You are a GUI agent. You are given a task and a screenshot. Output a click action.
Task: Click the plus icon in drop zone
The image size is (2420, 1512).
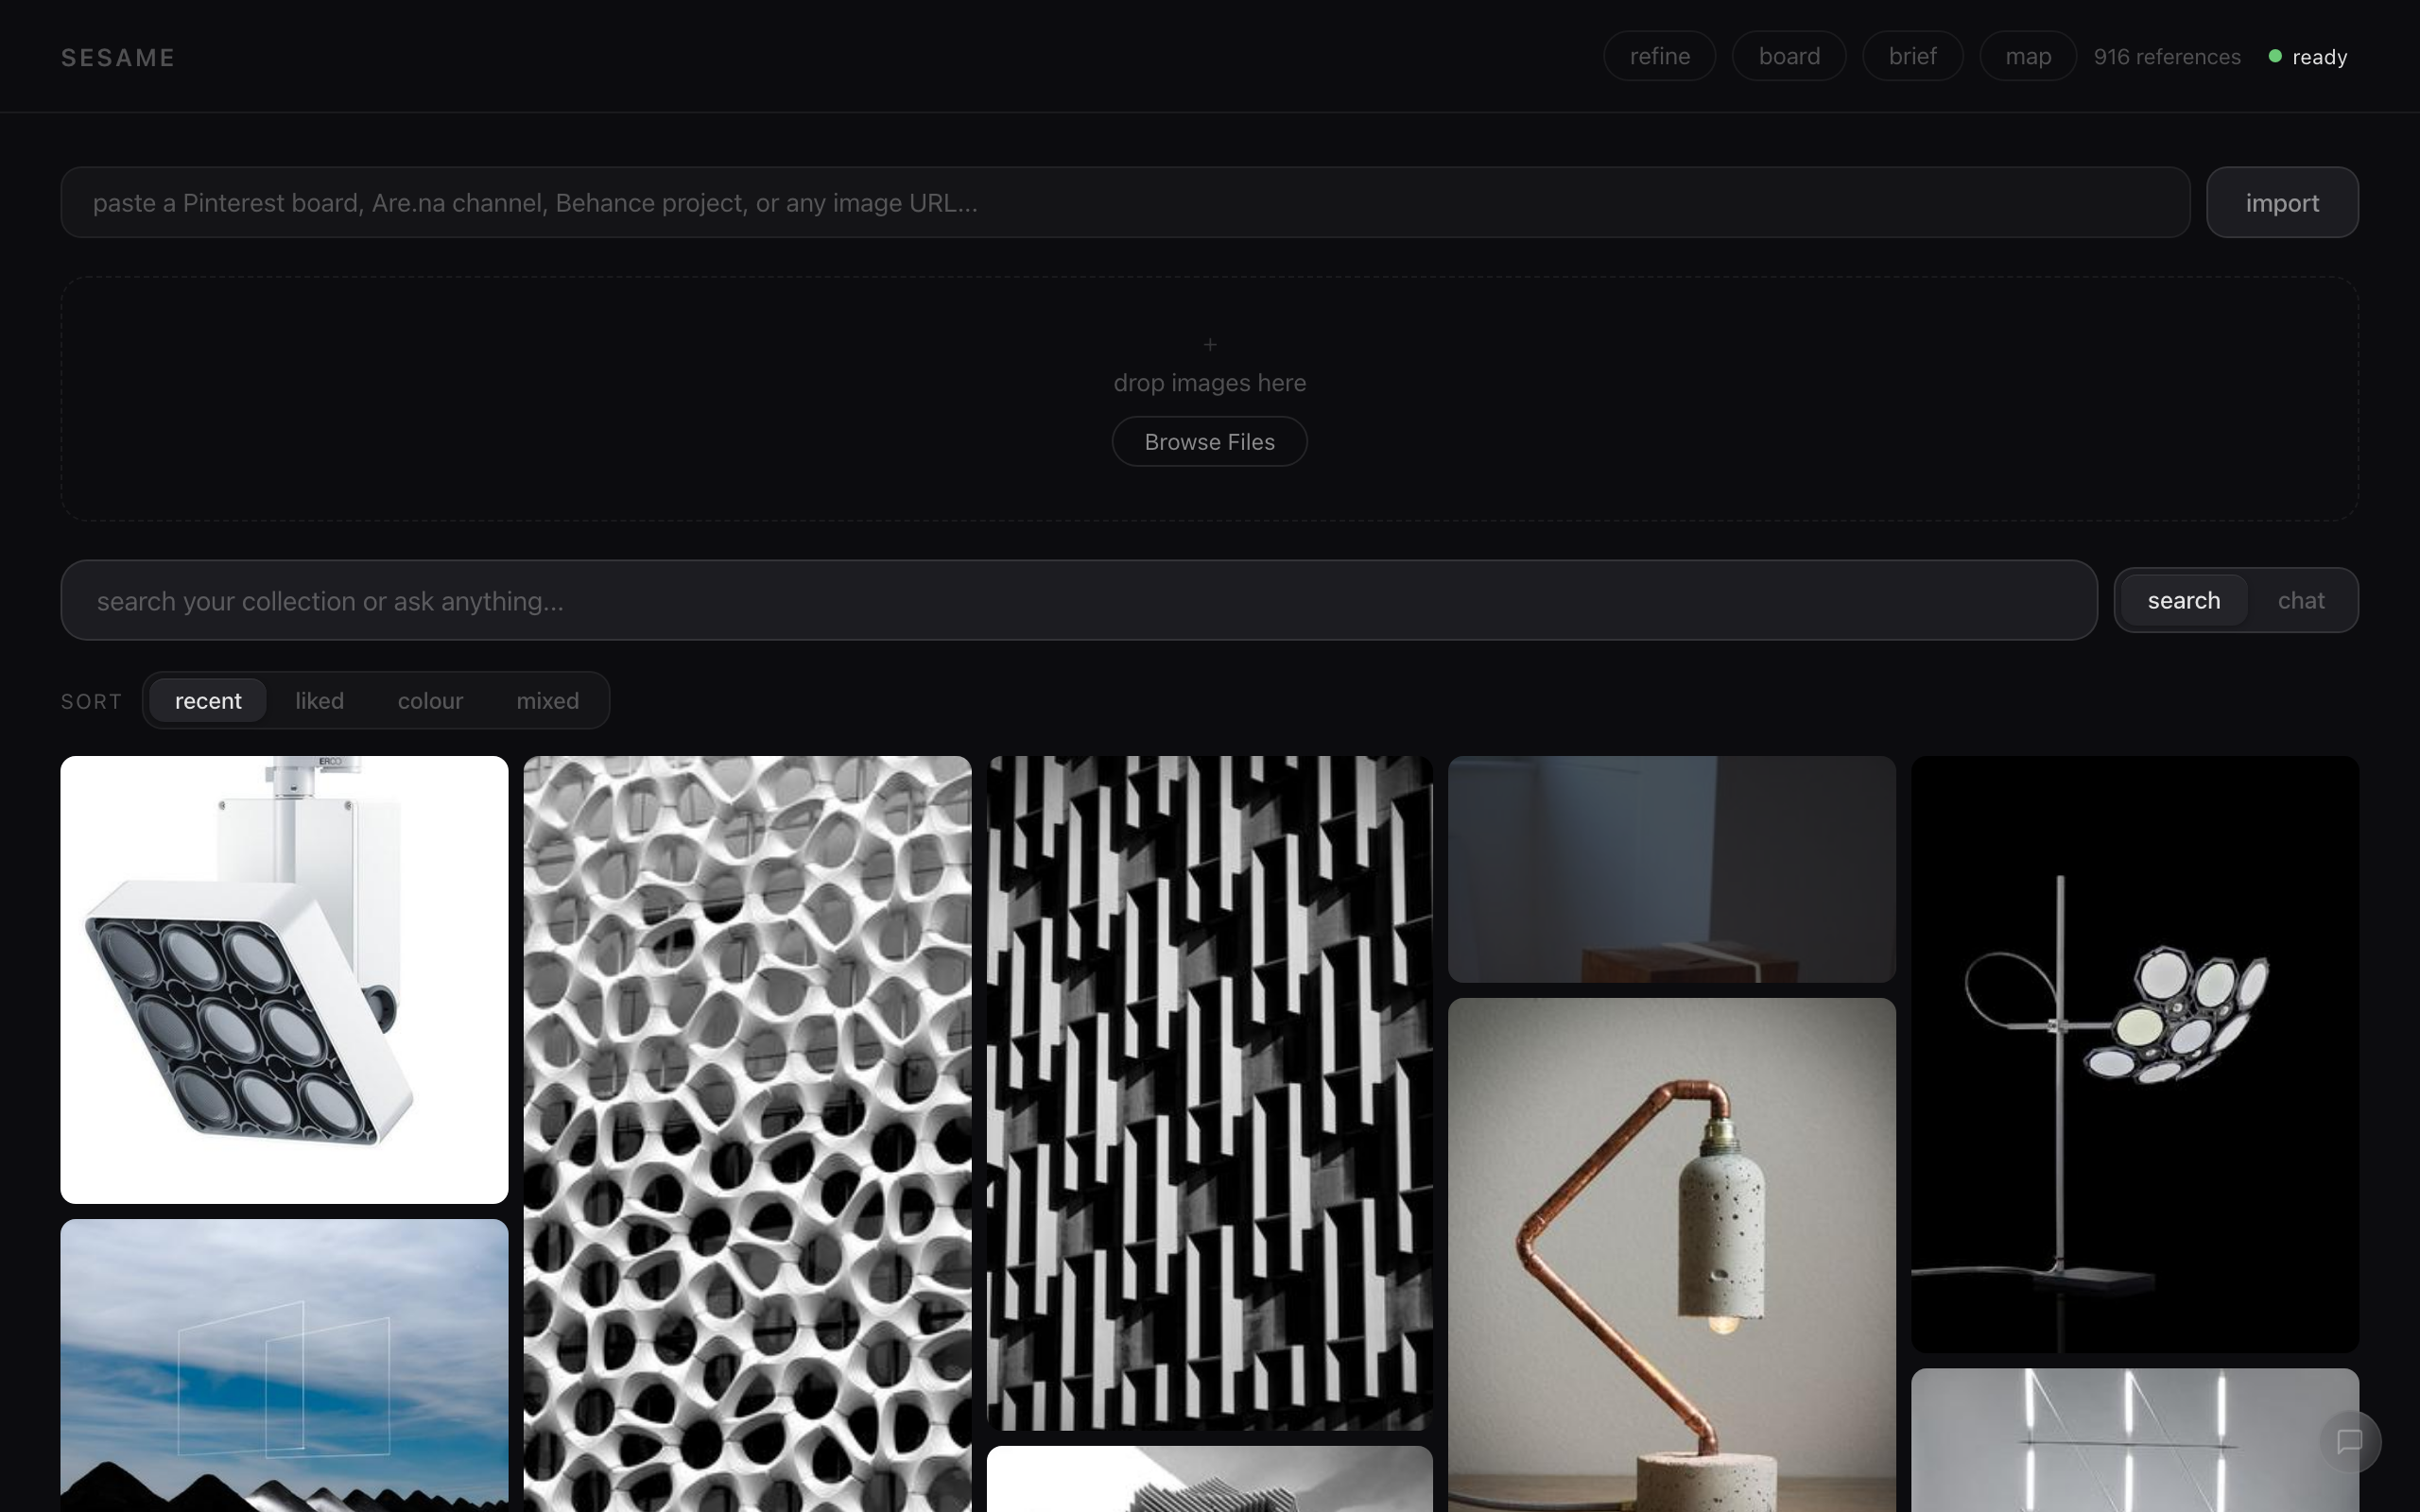1210,345
